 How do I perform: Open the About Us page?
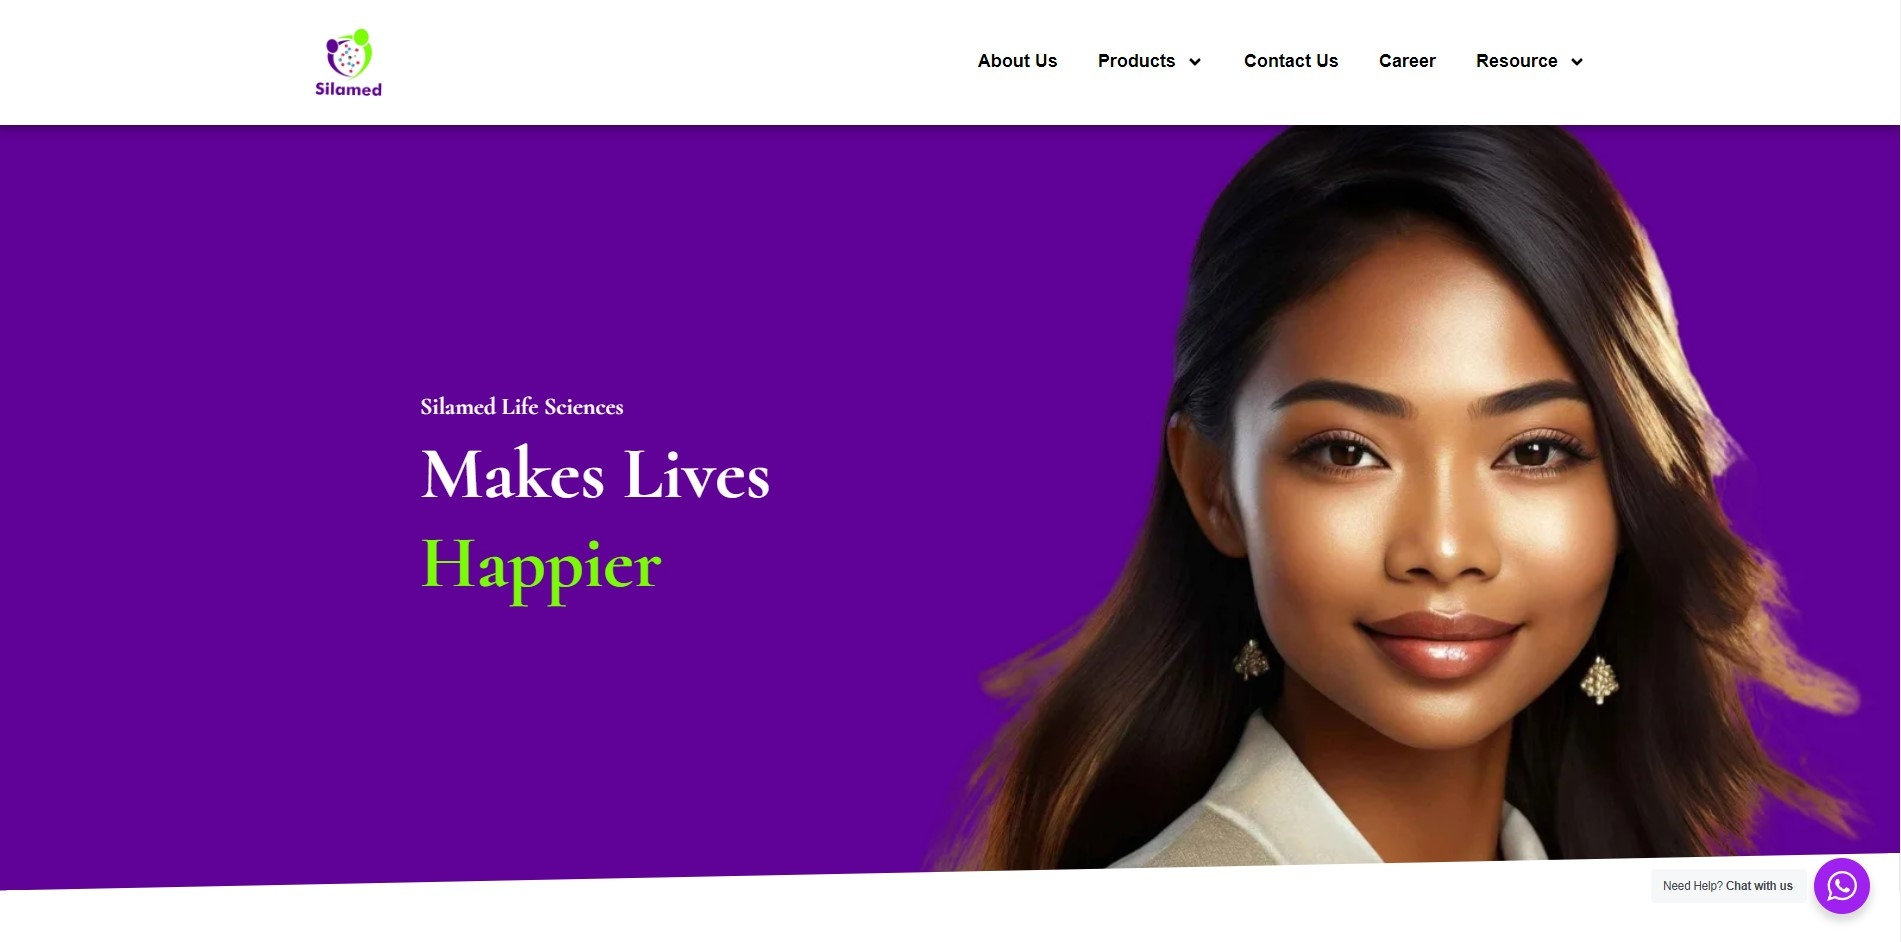pyautogui.click(x=1017, y=61)
